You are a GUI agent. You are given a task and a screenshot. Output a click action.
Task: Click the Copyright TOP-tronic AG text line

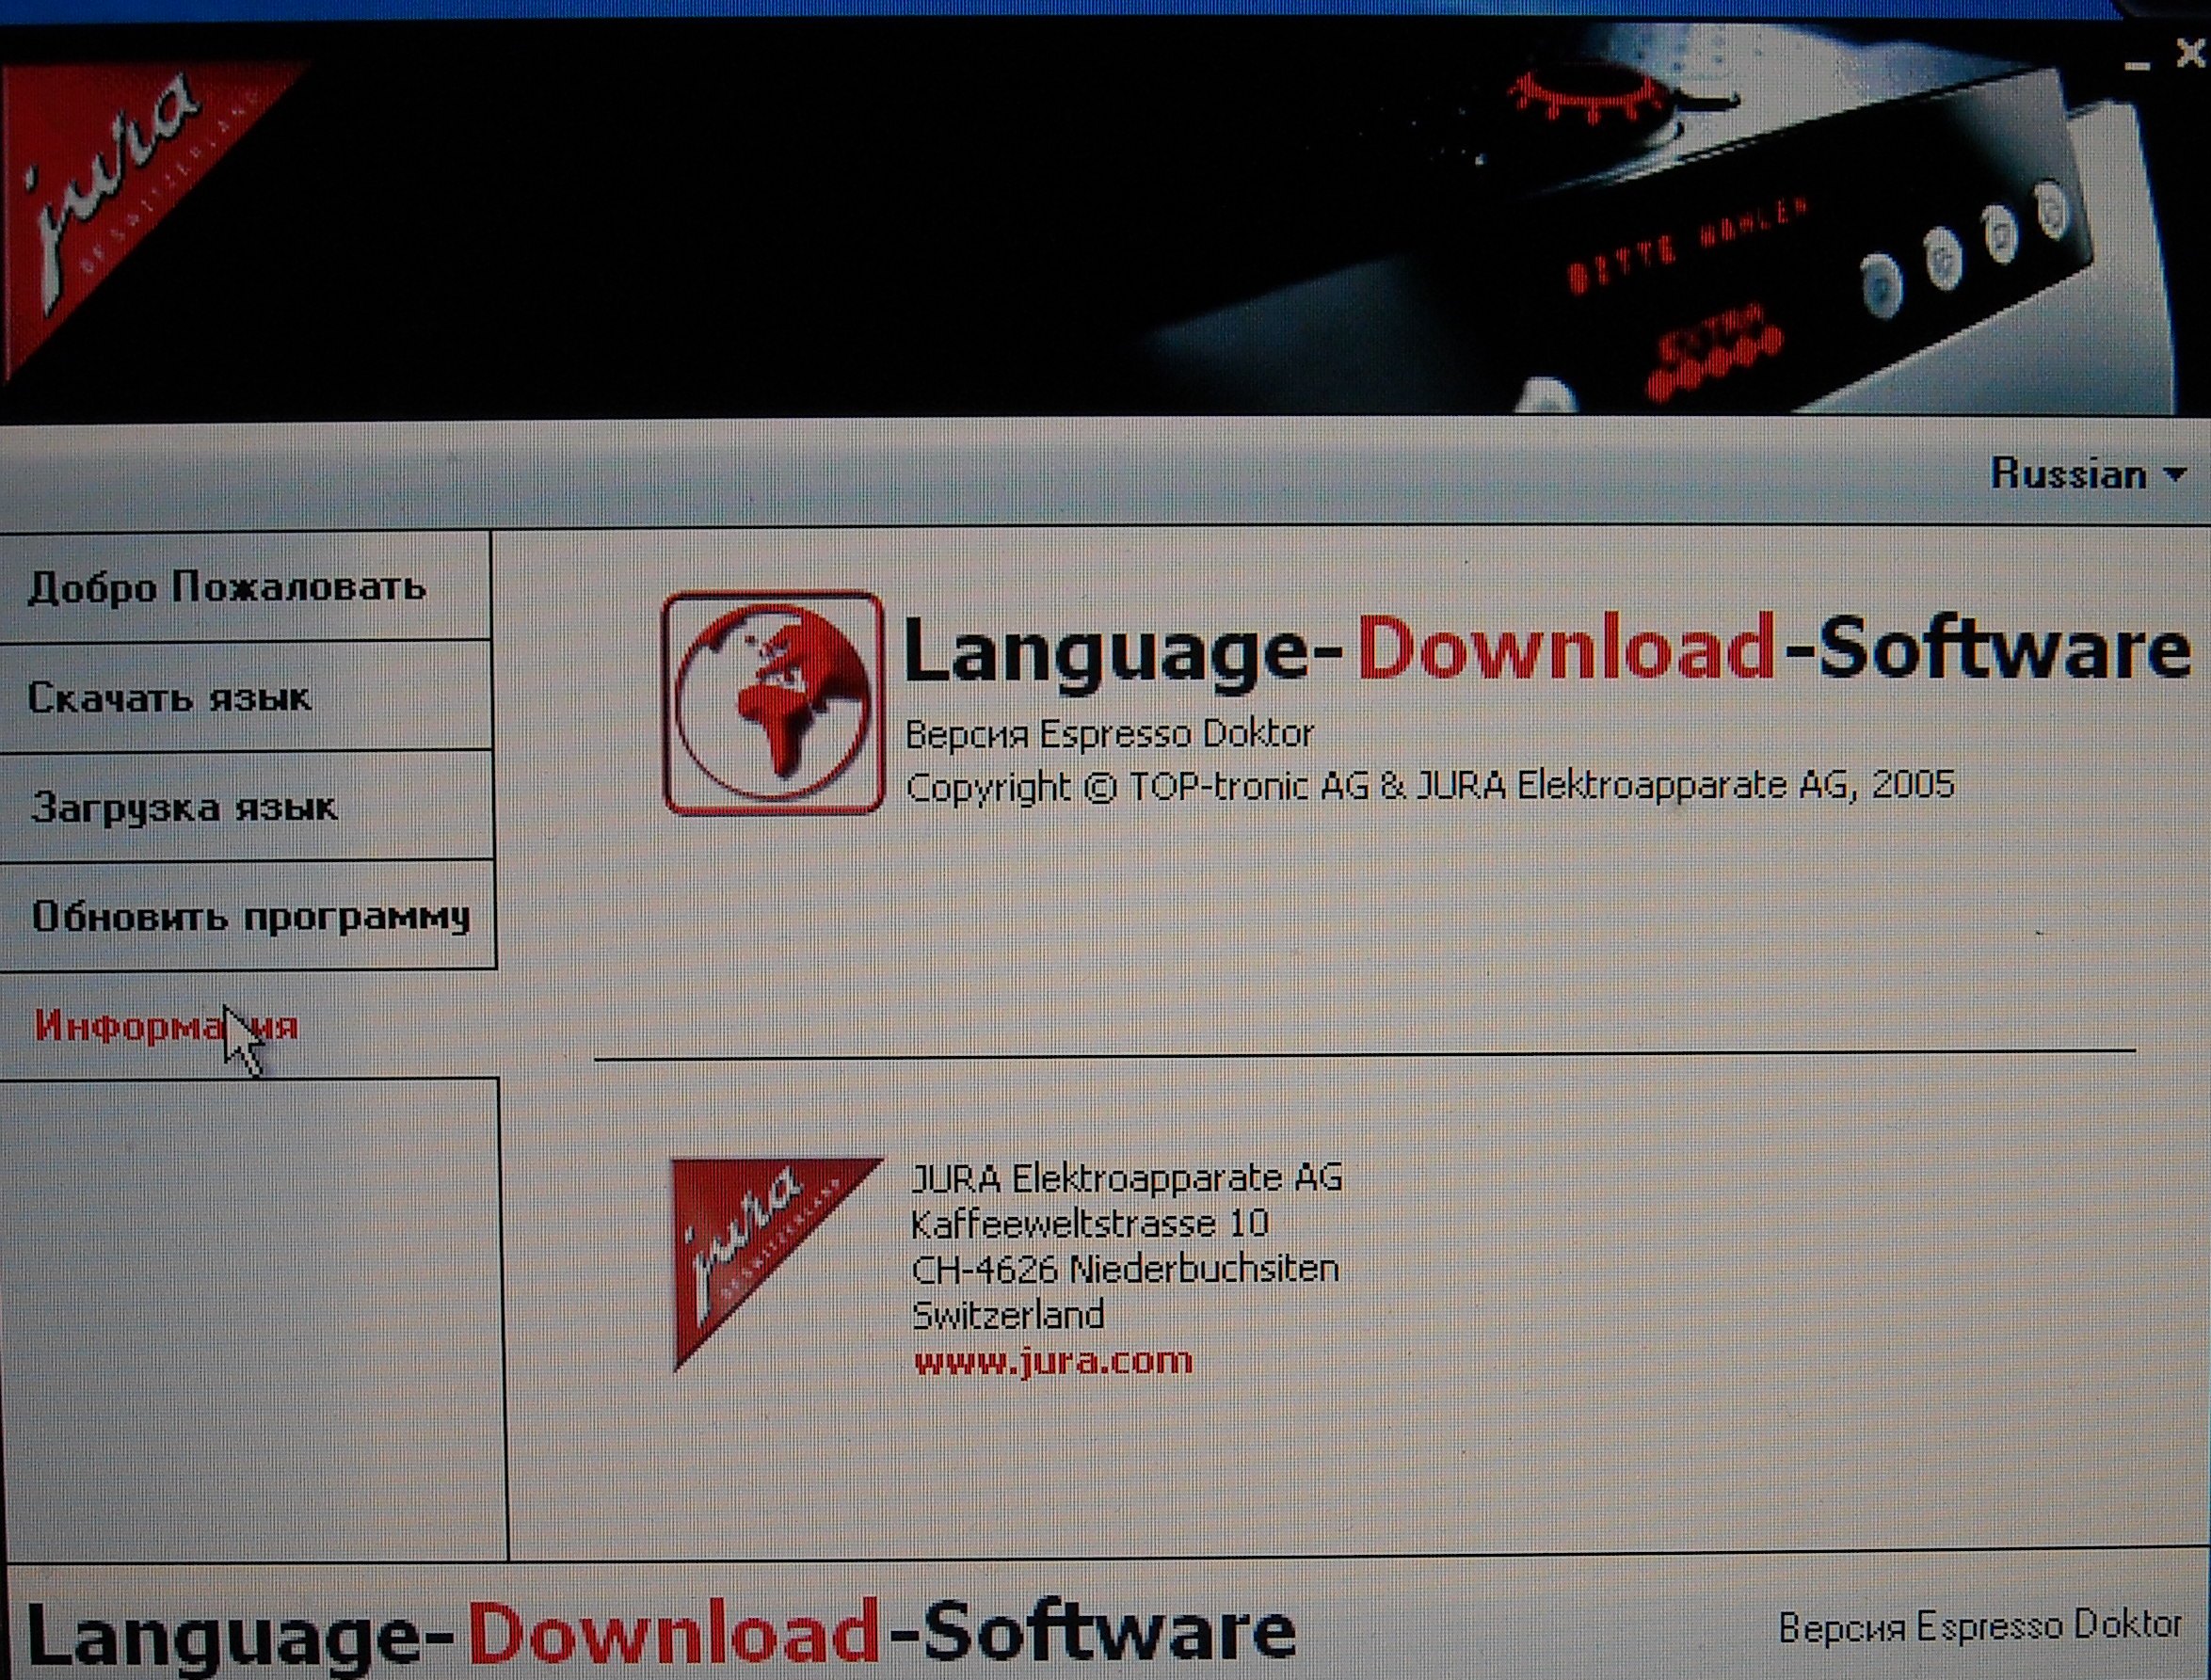(1429, 786)
